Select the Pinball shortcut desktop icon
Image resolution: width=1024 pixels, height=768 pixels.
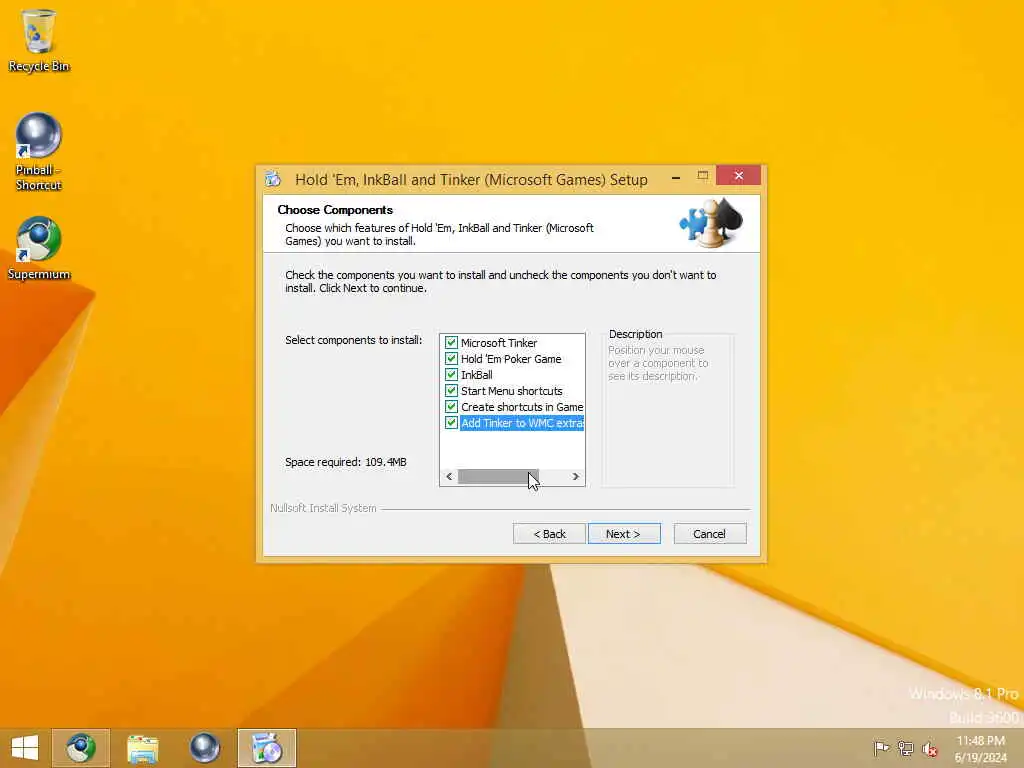pyautogui.click(x=39, y=152)
